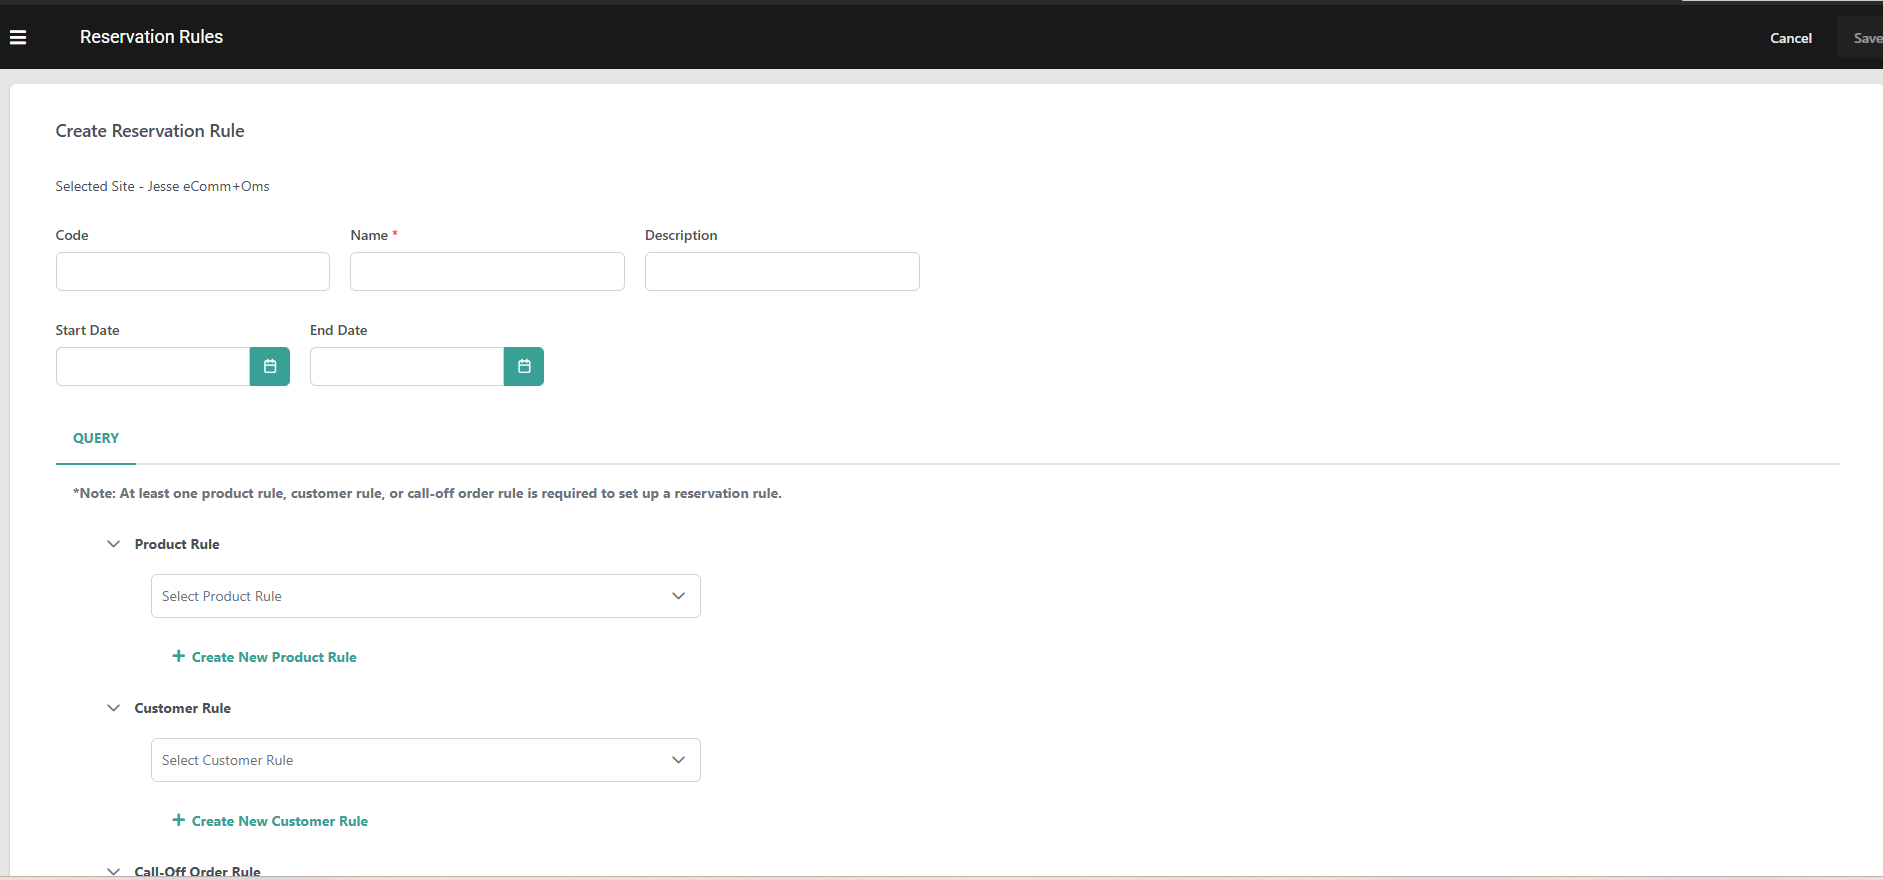Click the Selected Site - Jesse eComm+Oms text

click(162, 186)
